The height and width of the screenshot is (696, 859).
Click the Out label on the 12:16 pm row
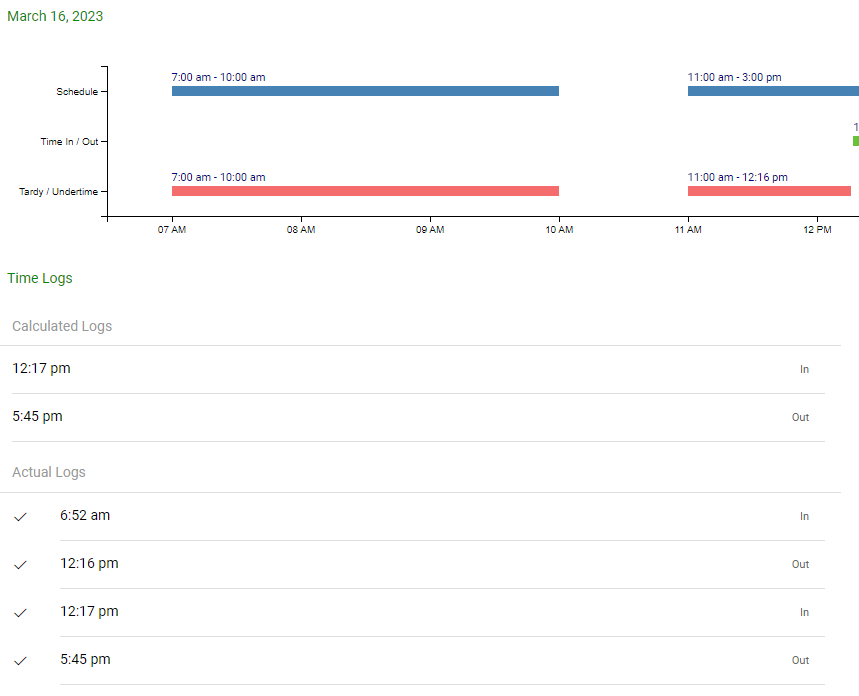click(x=800, y=564)
